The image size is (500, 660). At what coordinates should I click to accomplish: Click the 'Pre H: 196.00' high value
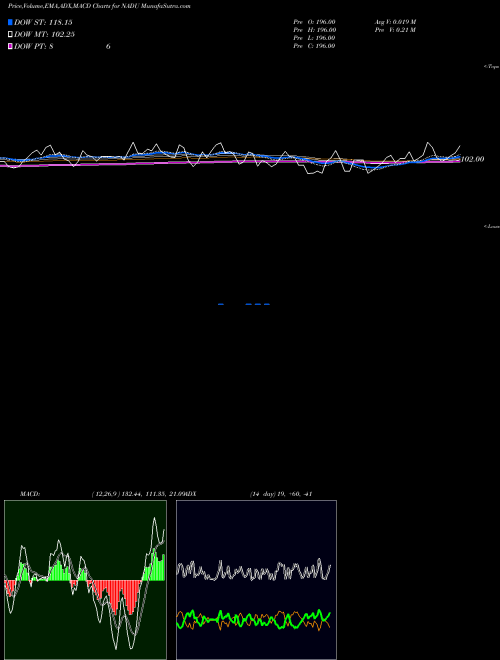click(314, 30)
